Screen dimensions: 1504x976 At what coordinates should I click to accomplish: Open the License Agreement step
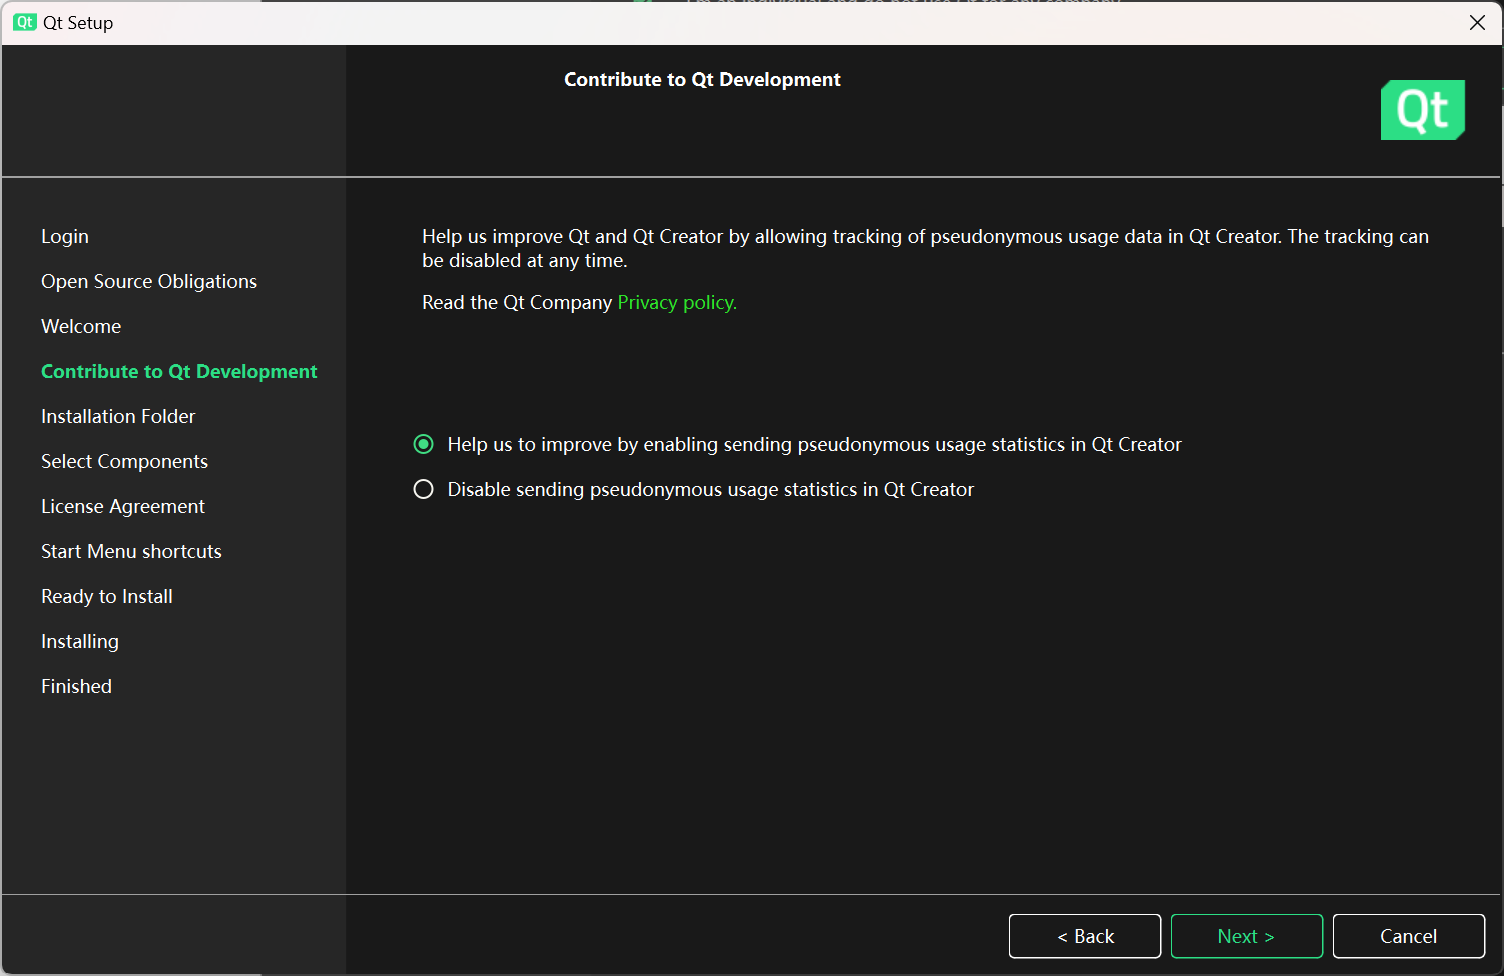click(x=123, y=506)
